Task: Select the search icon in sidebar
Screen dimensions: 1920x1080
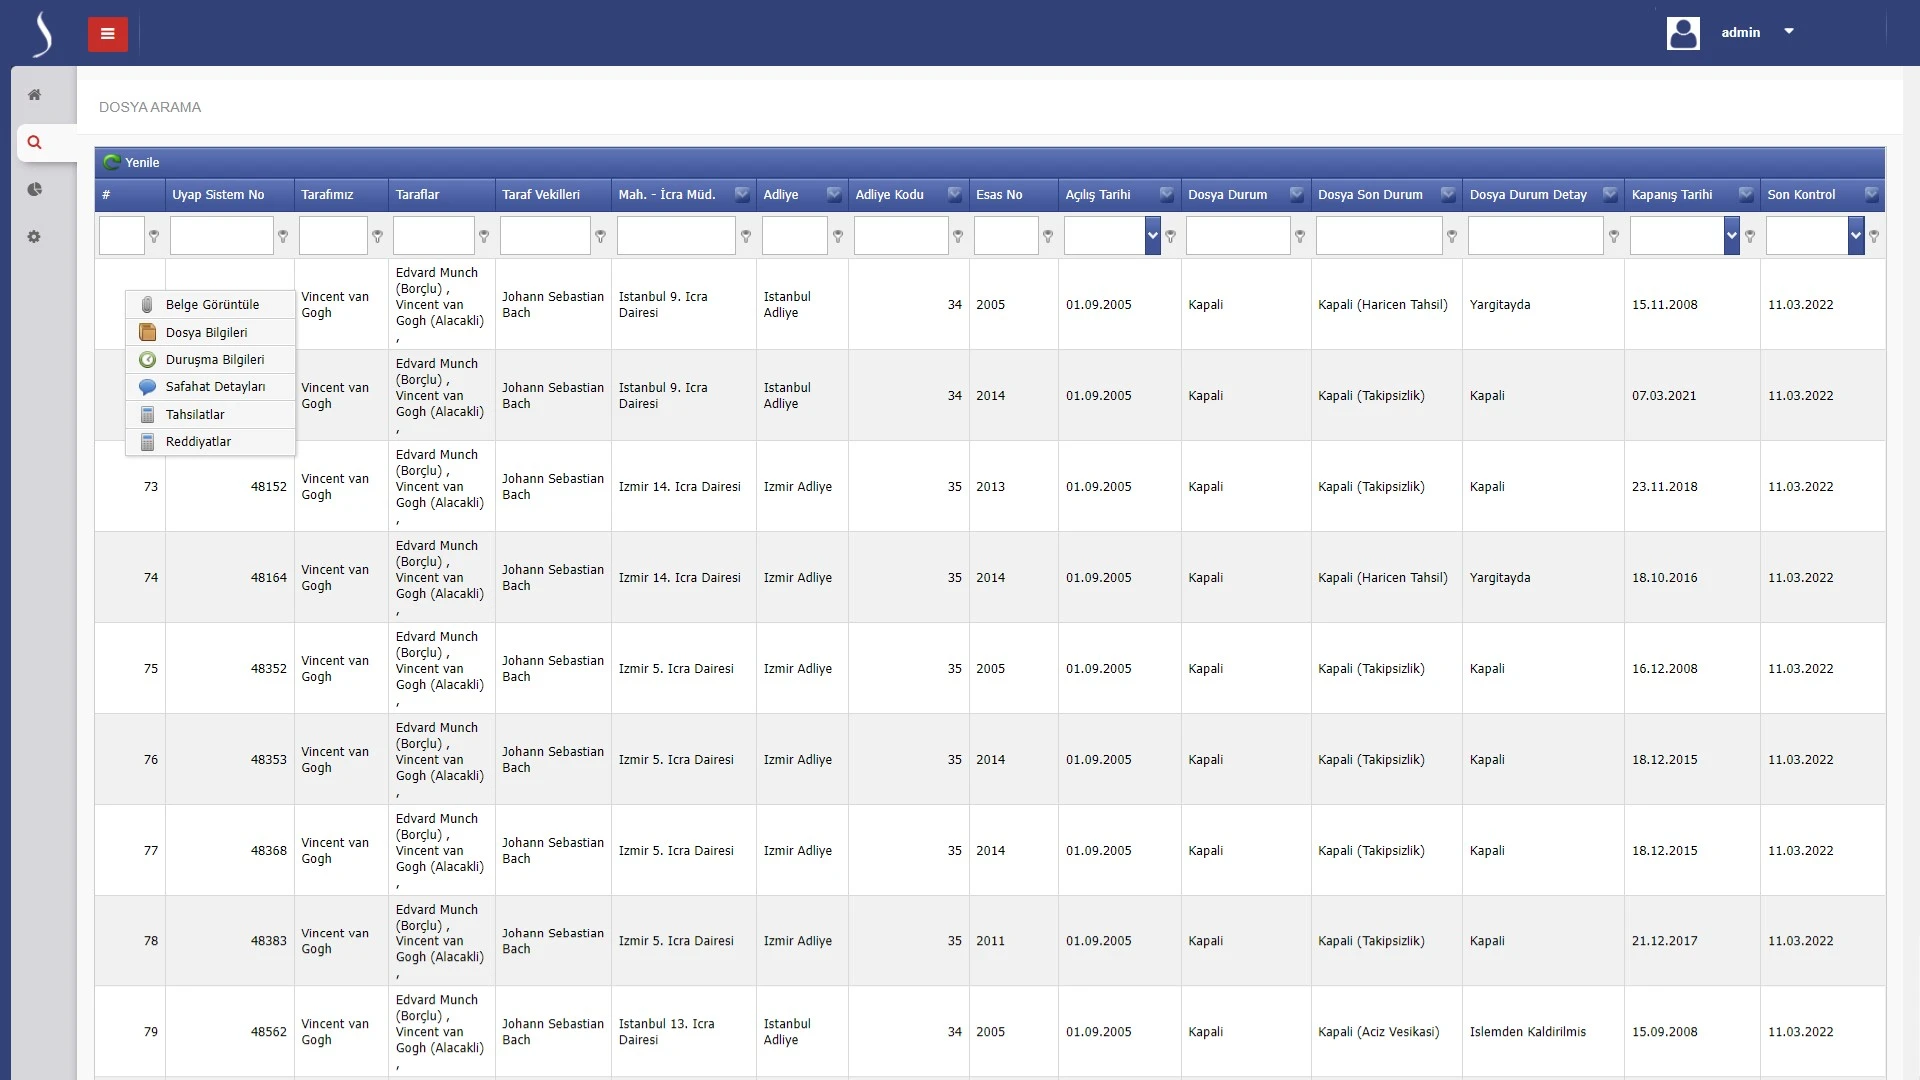Action: tap(34, 143)
